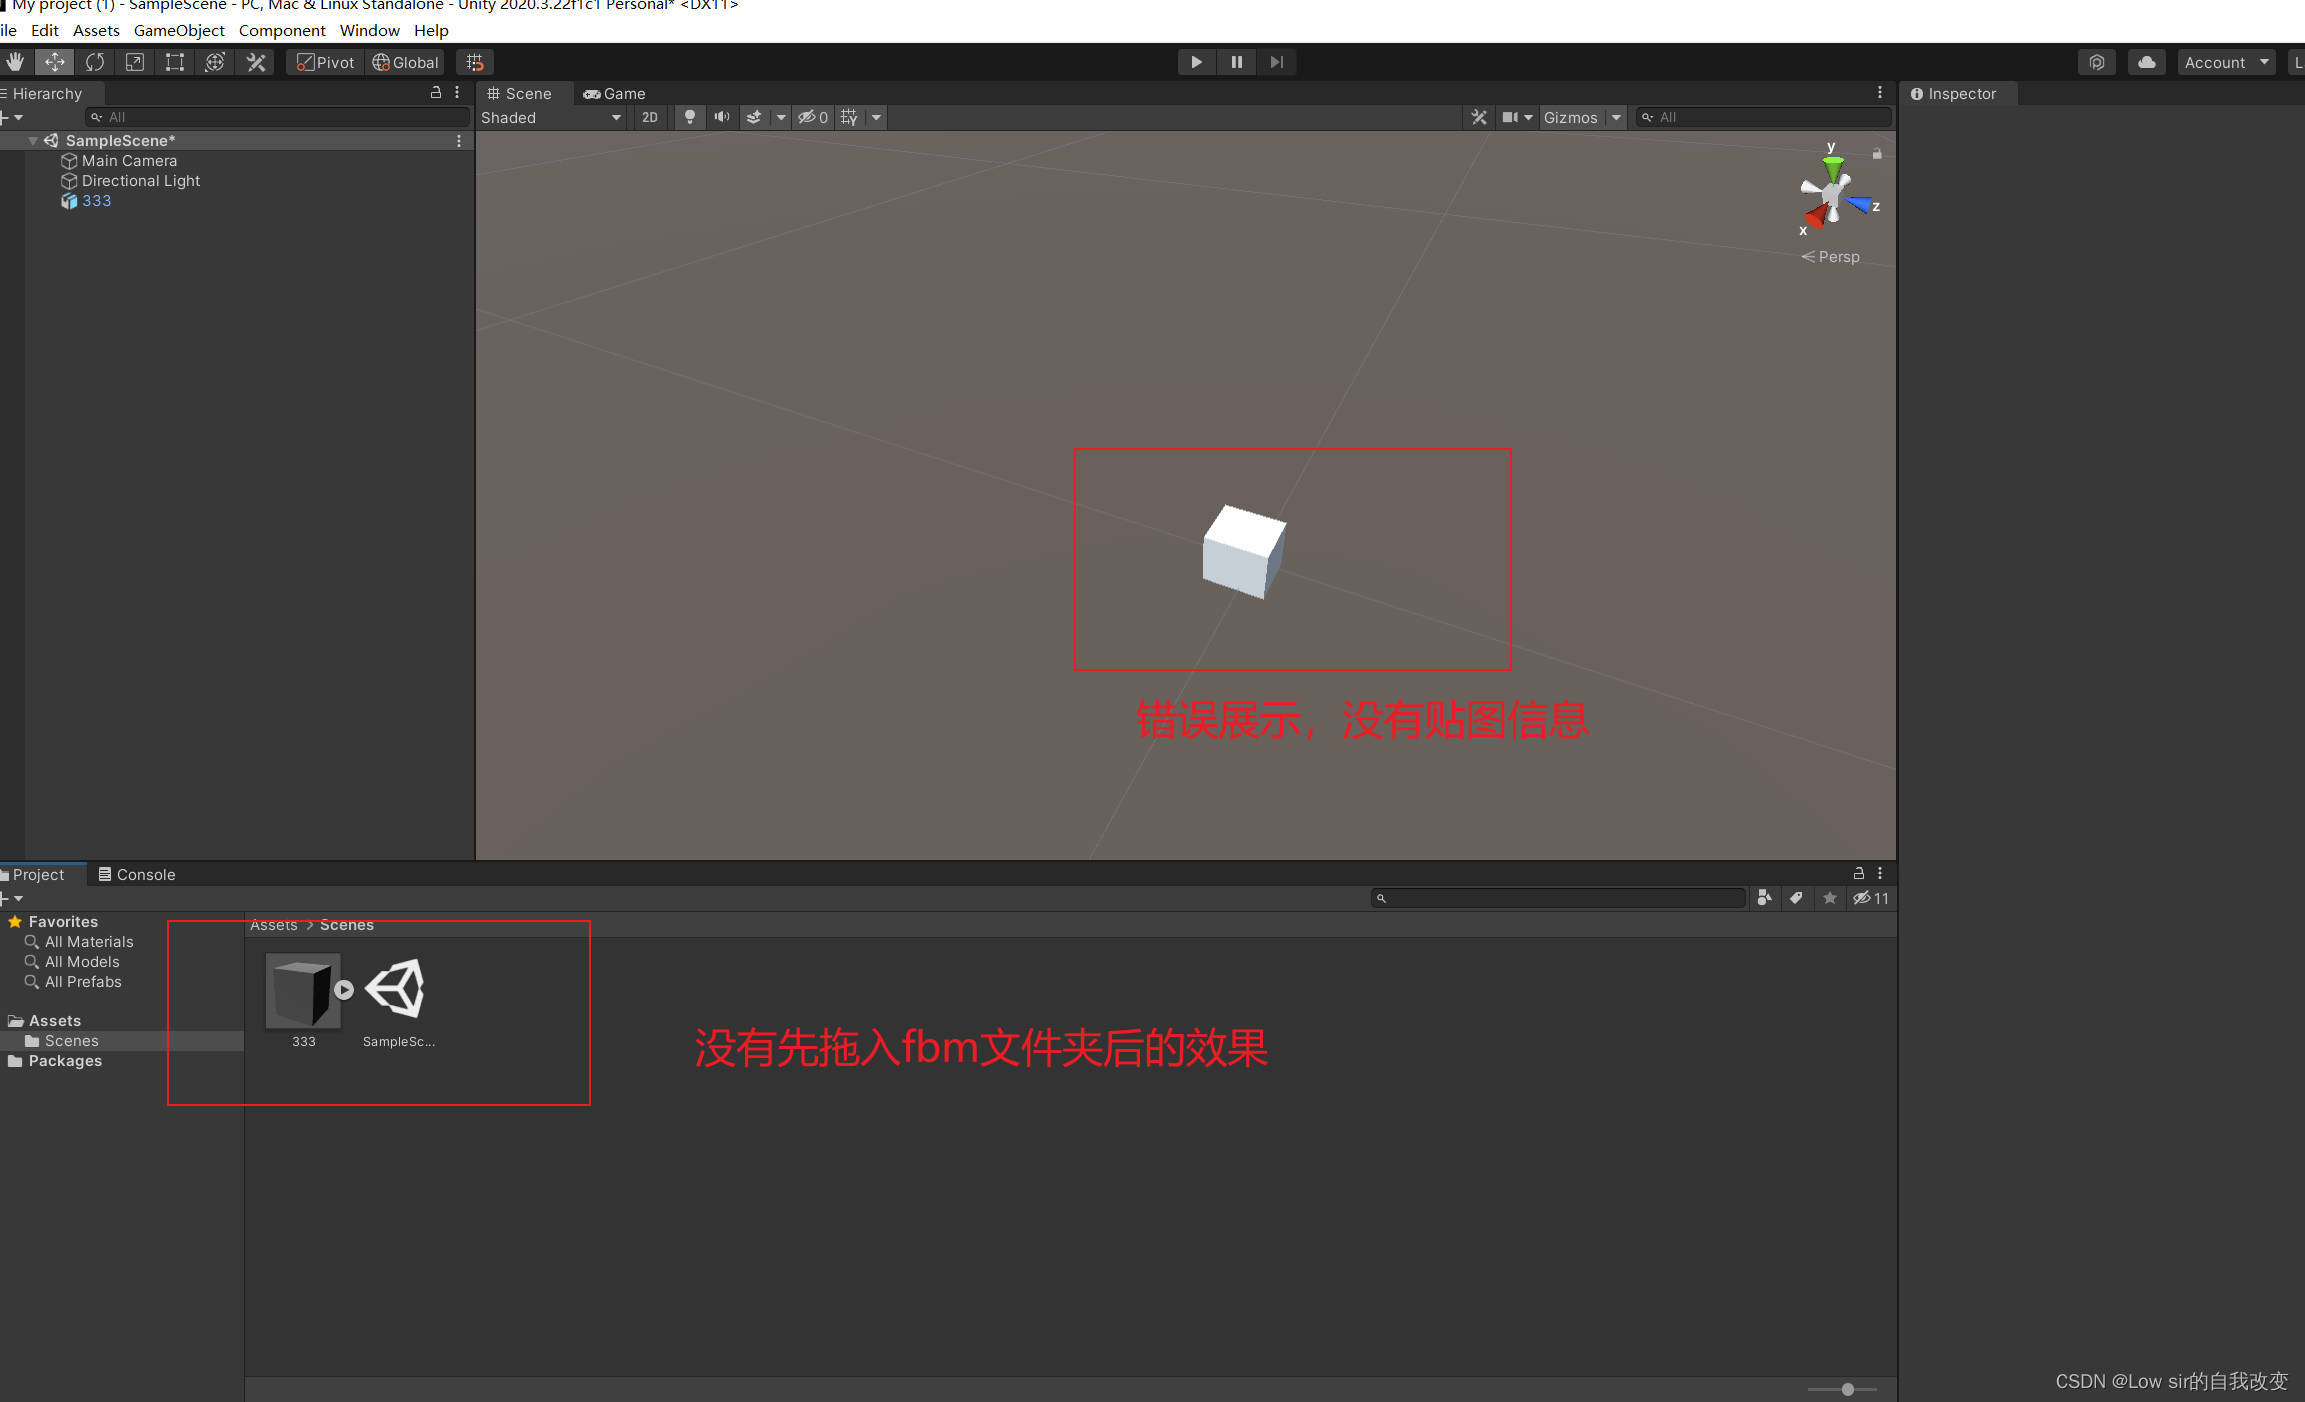Toggle the 2D view mode button

tap(650, 117)
